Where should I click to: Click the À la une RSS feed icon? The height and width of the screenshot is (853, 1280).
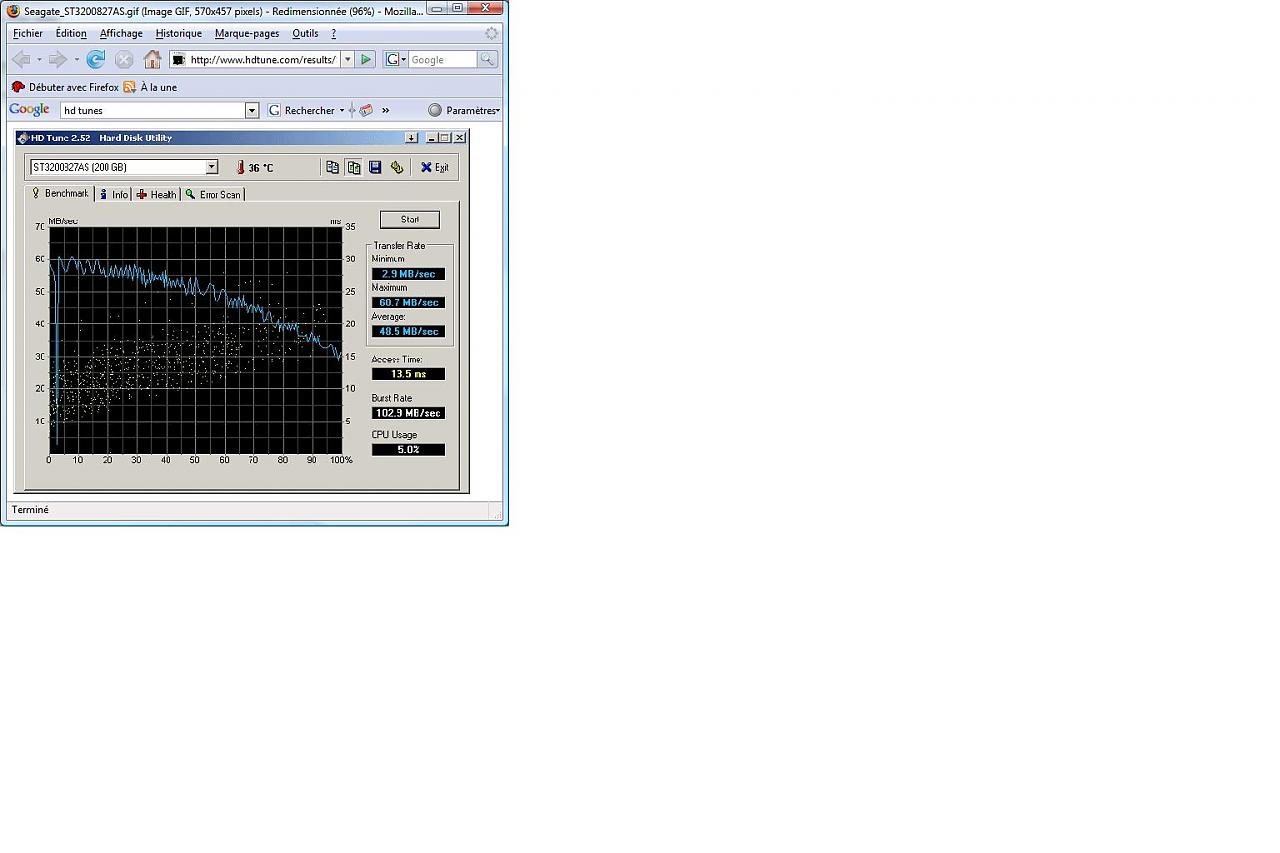coord(129,87)
